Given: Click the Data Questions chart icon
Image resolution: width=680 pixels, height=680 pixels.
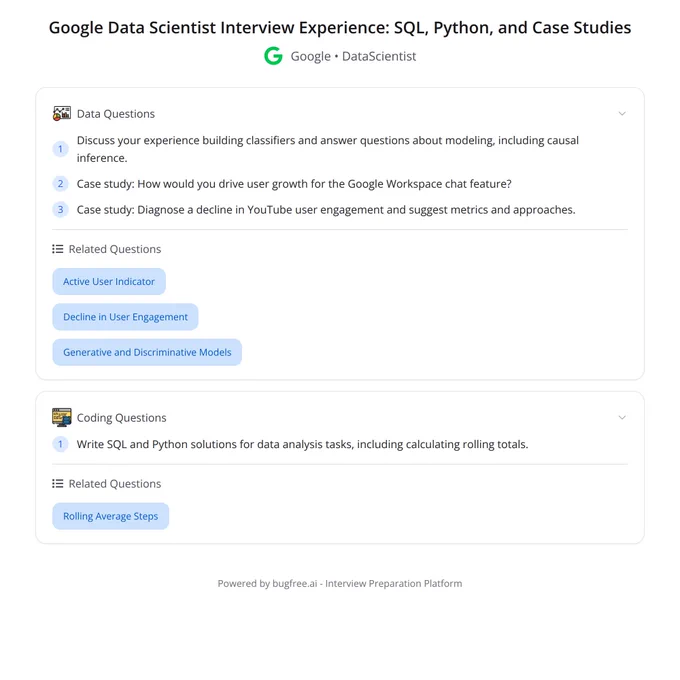Looking at the screenshot, I should tap(62, 114).
